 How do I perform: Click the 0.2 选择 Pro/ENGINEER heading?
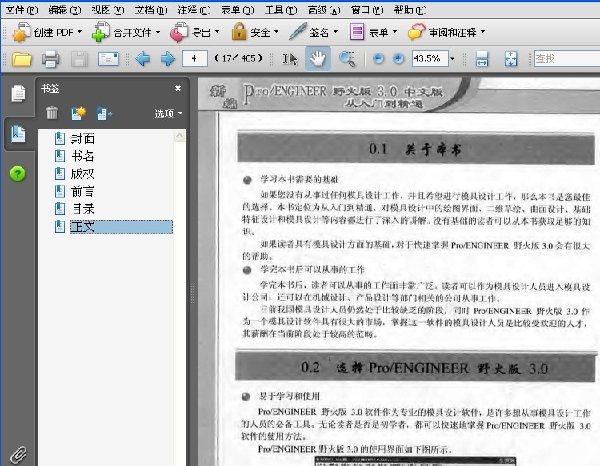pyautogui.click(x=425, y=368)
